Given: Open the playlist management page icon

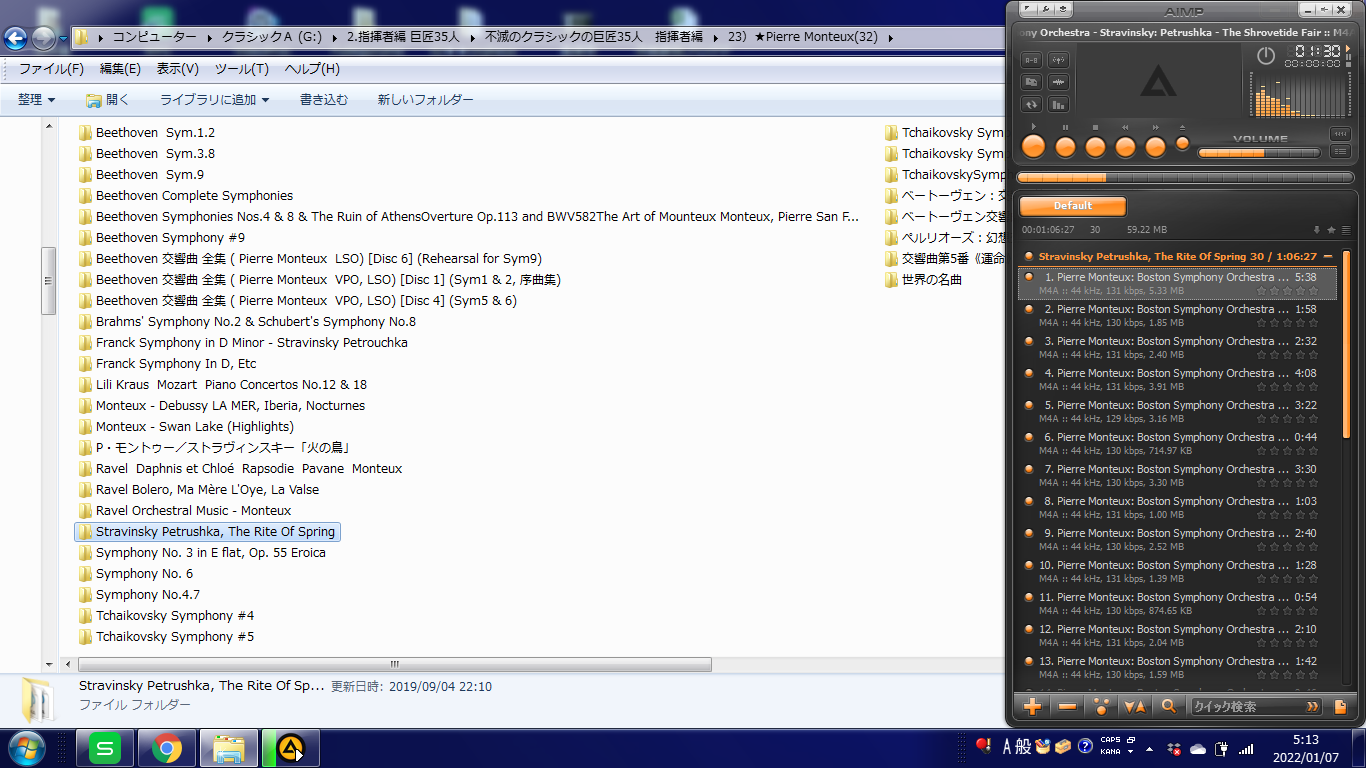Looking at the screenshot, I should [1341, 707].
